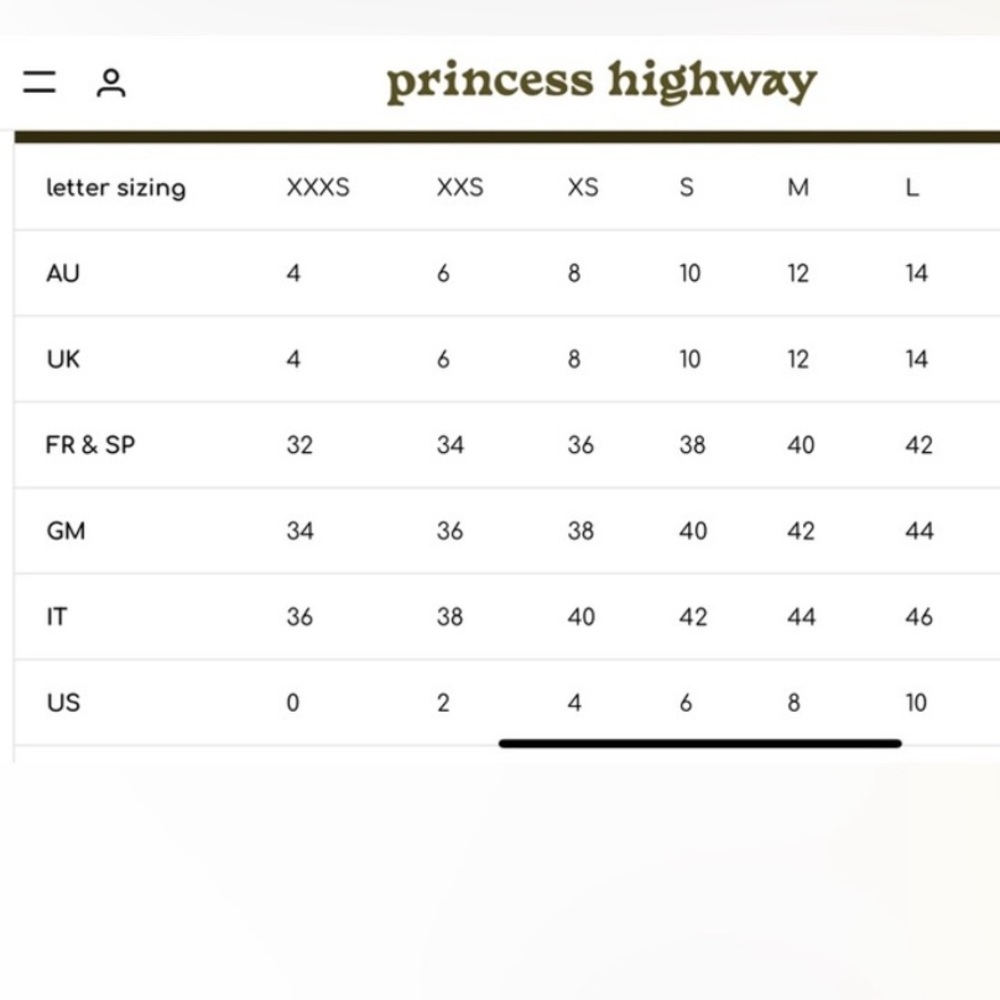
Task: Select GM value 42 under M
Action: coord(801,531)
